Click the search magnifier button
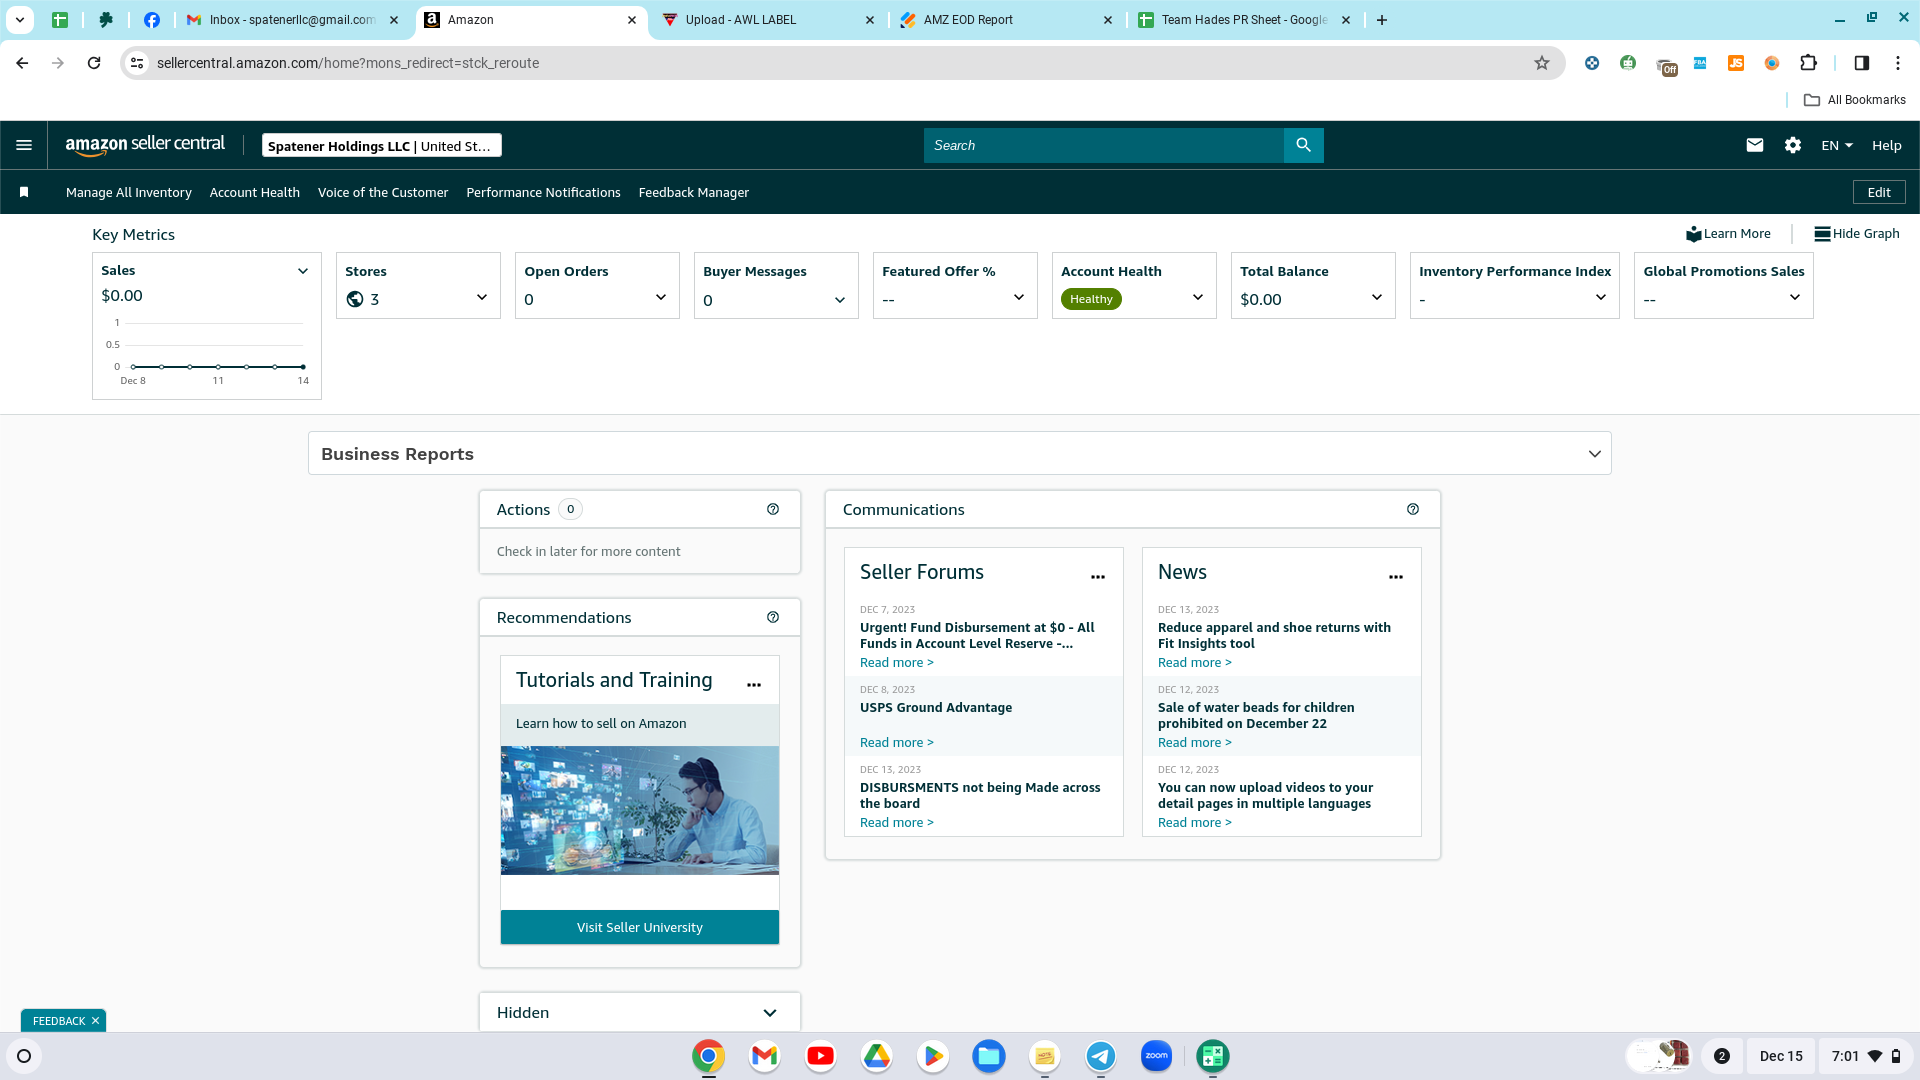Screen dimensions: 1920x1080 [x=1303, y=145]
